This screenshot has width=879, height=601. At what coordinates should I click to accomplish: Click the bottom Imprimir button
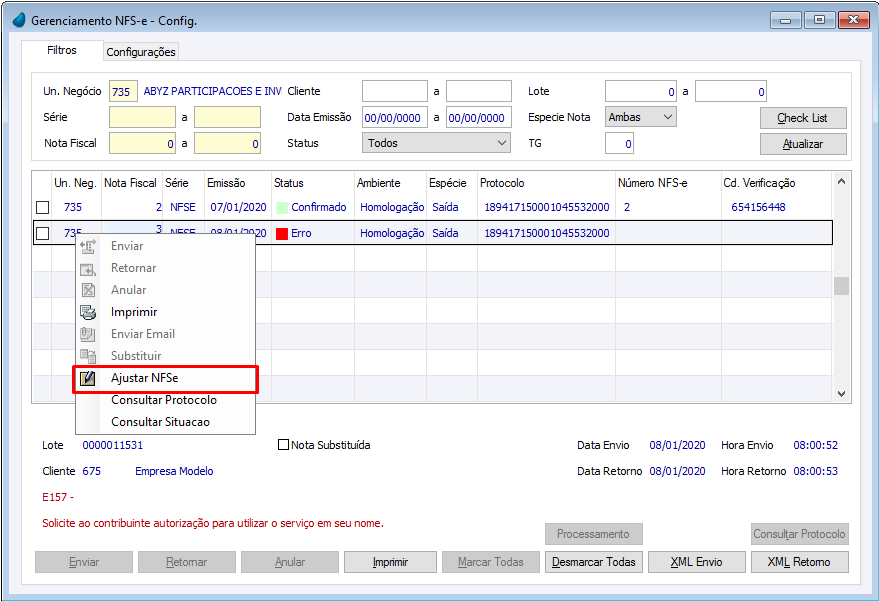pyautogui.click(x=390, y=562)
